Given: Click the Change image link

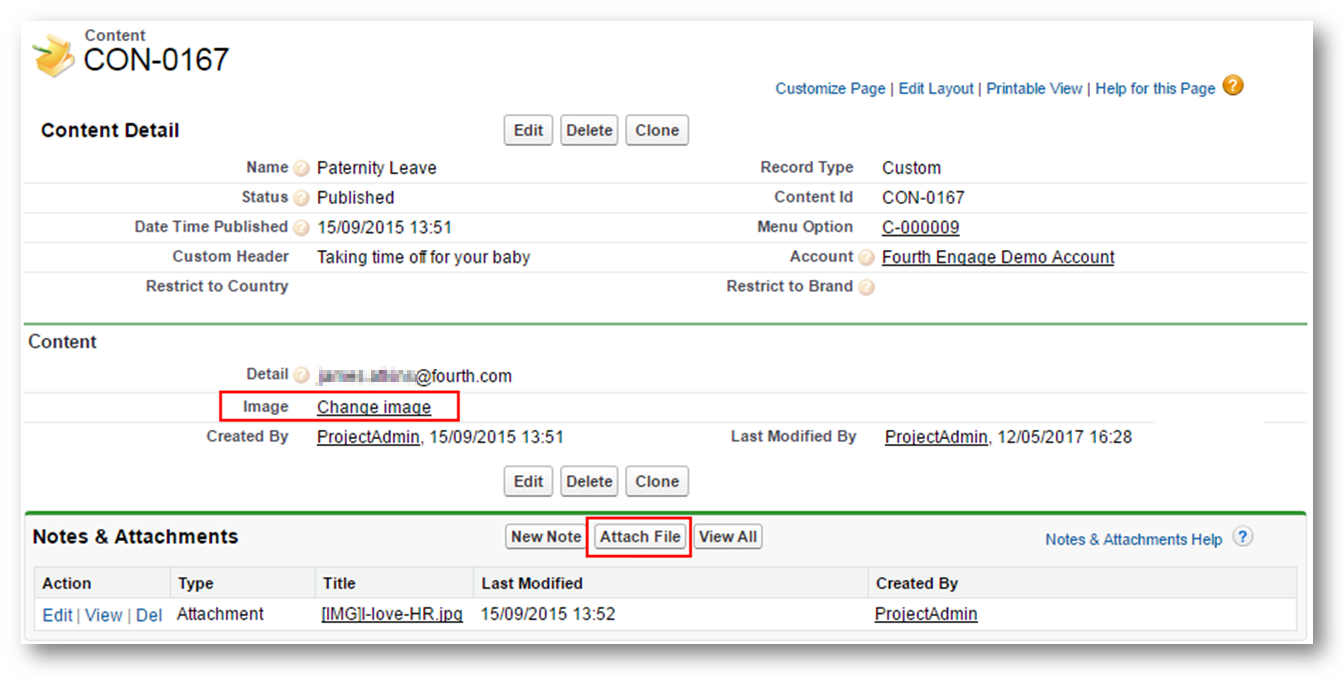Looking at the screenshot, I should (x=374, y=407).
